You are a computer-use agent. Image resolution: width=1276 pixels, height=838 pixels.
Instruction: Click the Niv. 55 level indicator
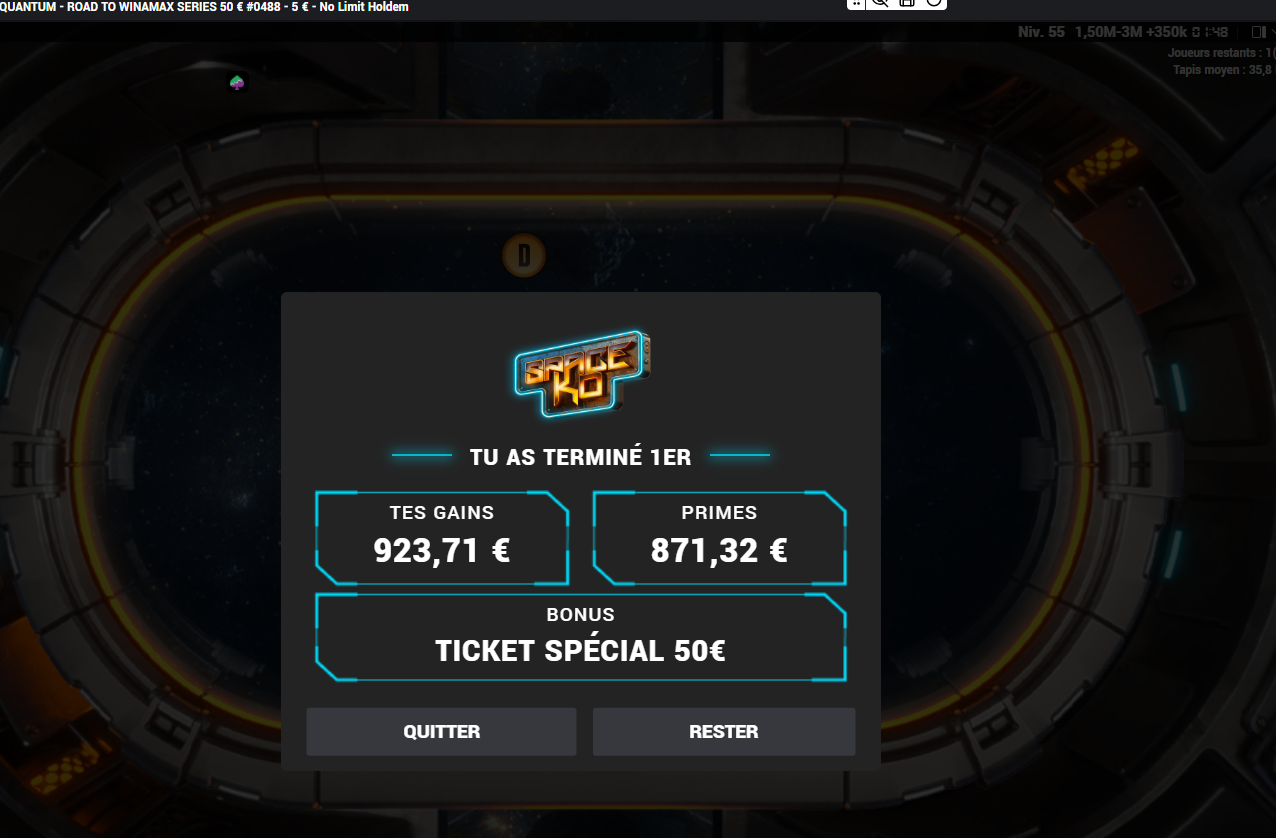pyautogui.click(x=1041, y=32)
